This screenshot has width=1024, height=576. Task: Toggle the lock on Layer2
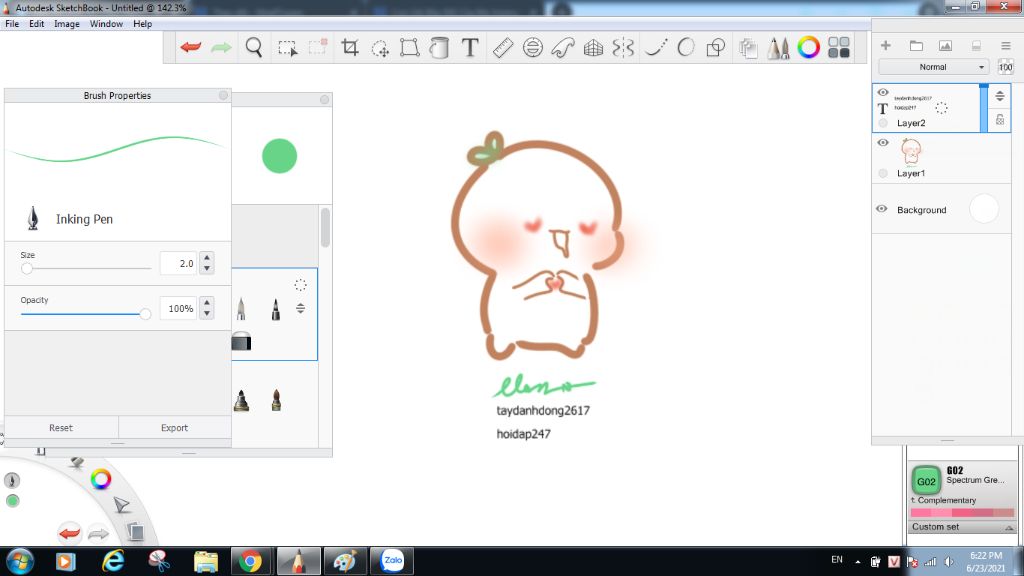tap(1000, 120)
